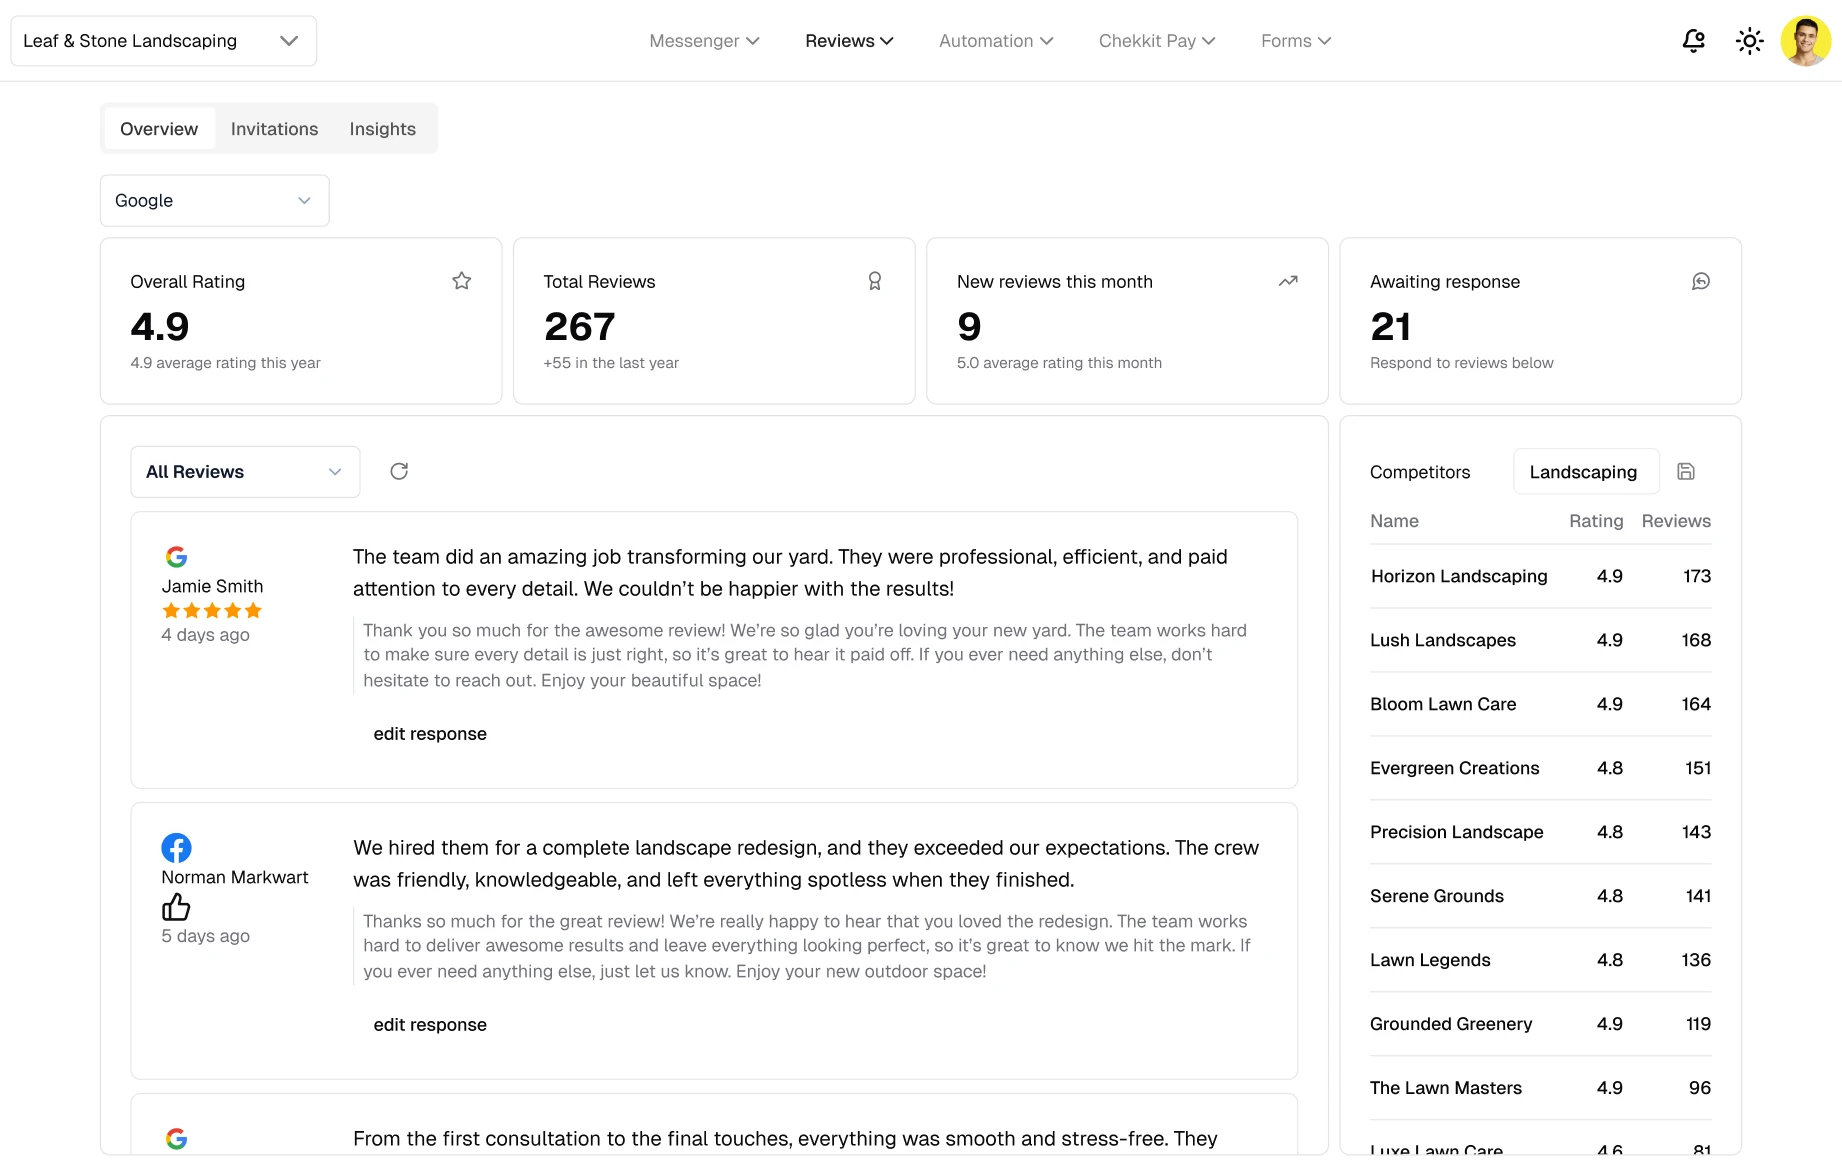Click the thumbs up on Norman Markwart's review
Screen dimensions: 1842x1176
click(x=175, y=906)
